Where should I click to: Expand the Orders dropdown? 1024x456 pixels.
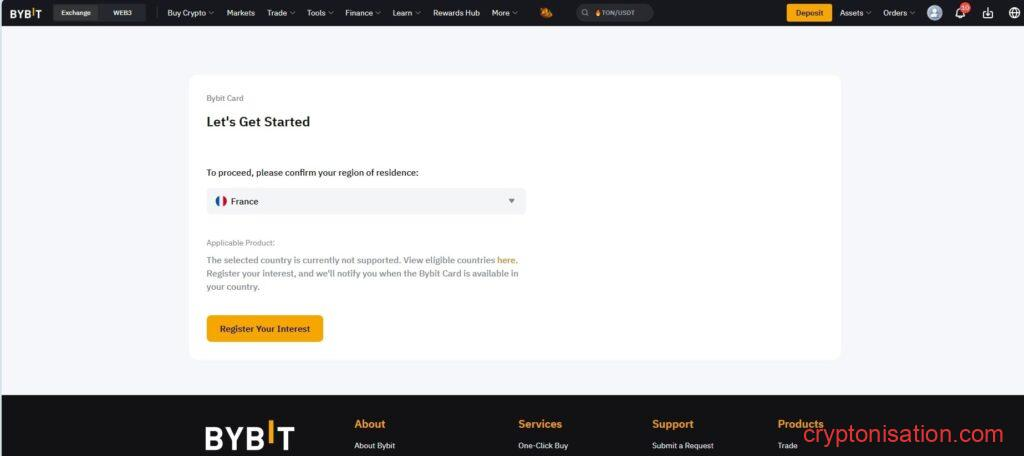(x=898, y=13)
